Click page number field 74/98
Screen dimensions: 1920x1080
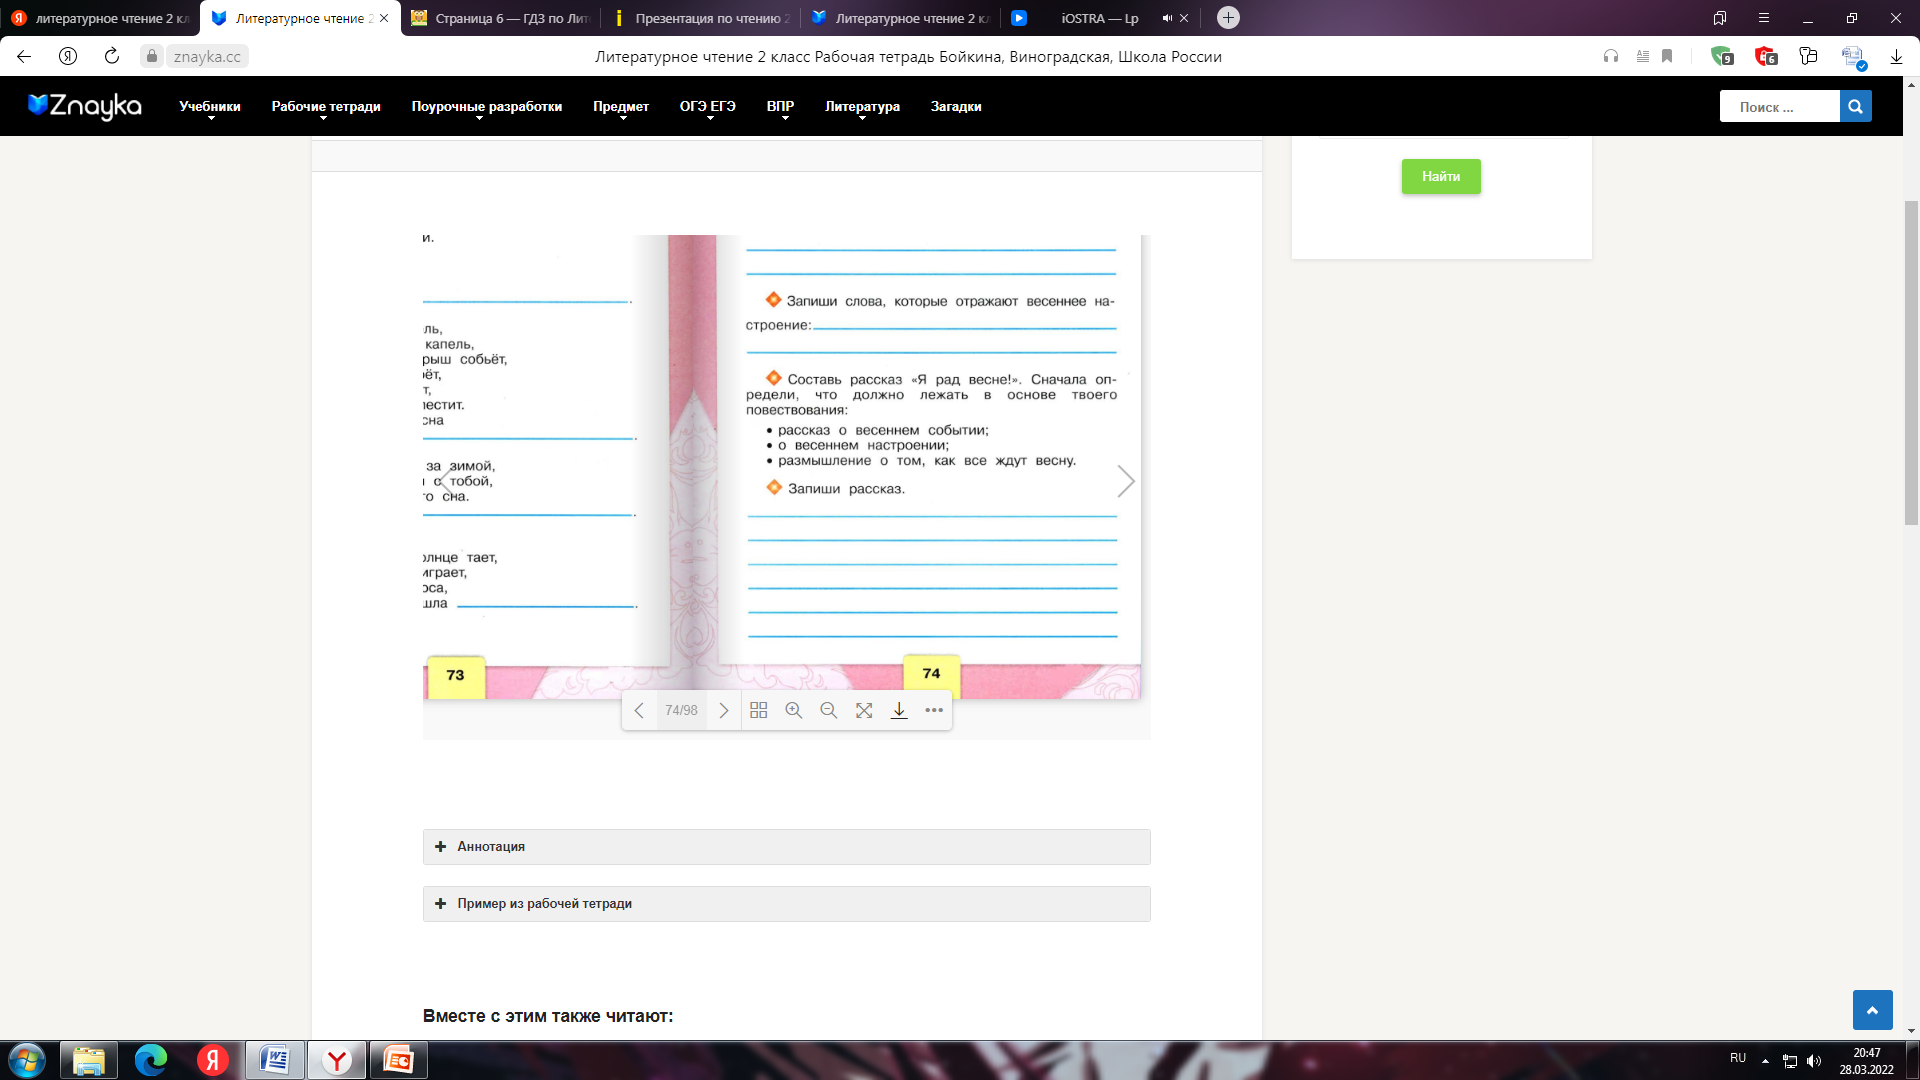pyautogui.click(x=681, y=710)
